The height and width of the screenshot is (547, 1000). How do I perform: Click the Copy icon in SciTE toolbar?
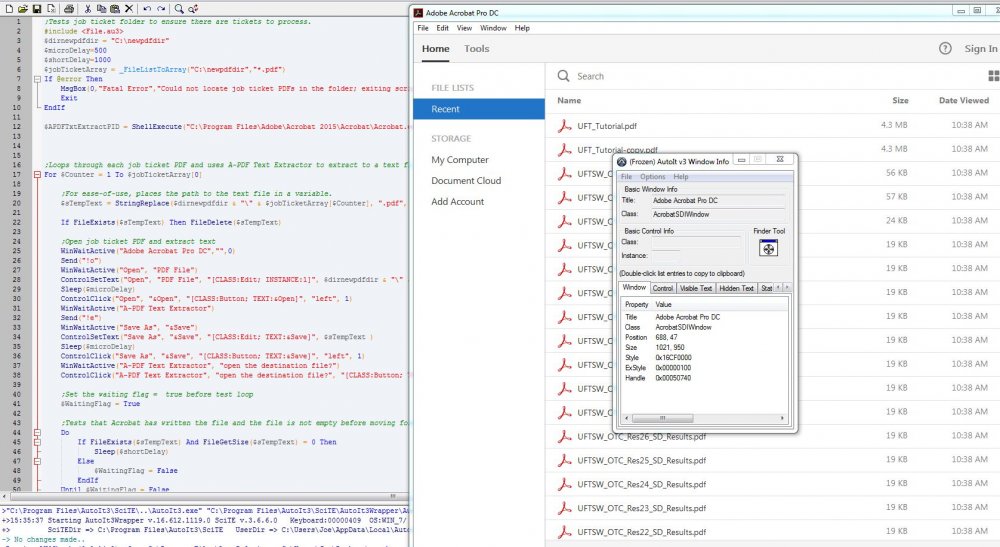[x=101, y=8]
